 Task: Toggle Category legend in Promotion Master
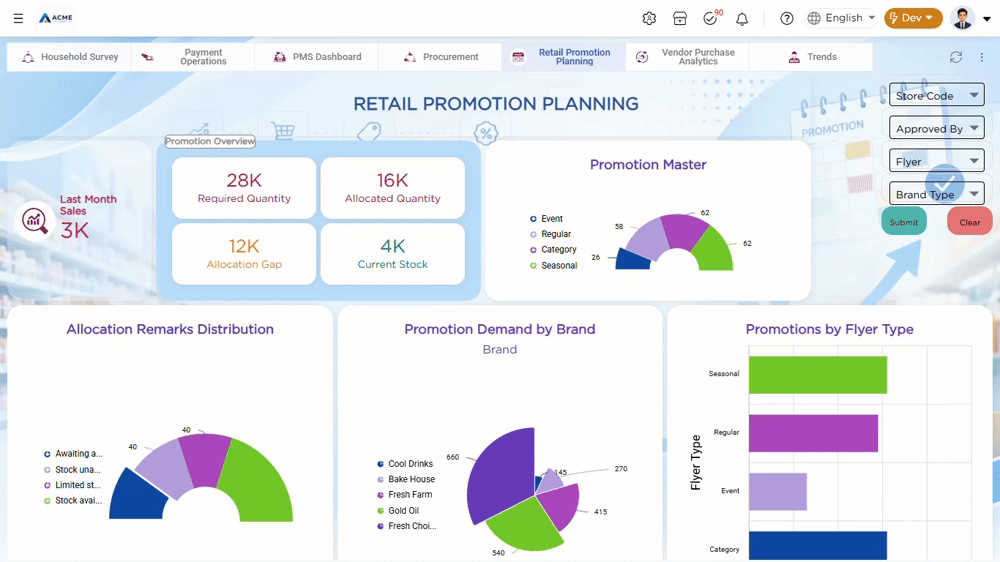click(x=552, y=249)
